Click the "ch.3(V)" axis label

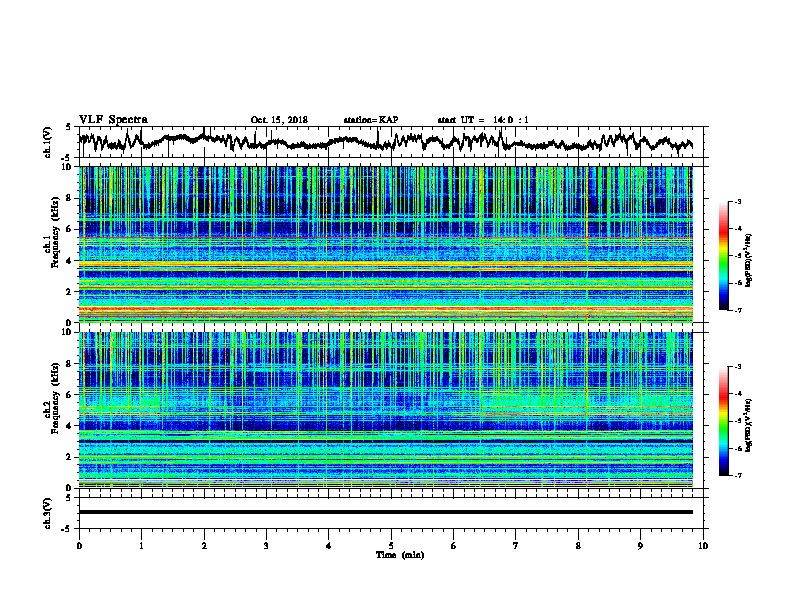pos(48,513)
